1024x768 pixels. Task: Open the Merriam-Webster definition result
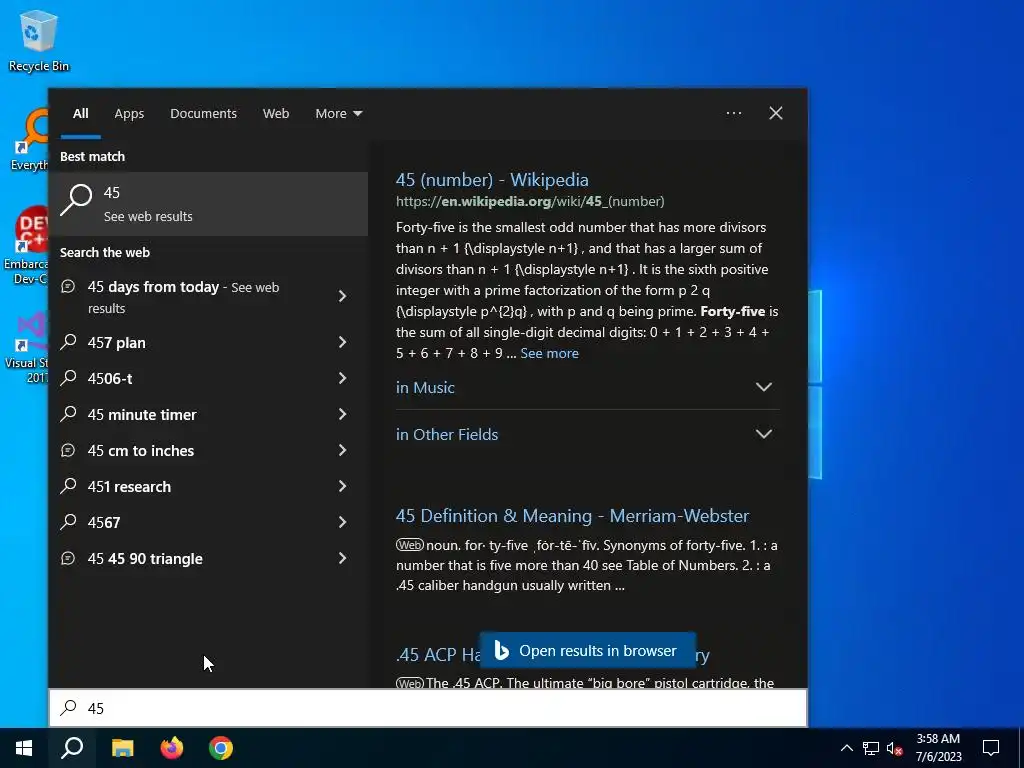(x=572, y=516)
